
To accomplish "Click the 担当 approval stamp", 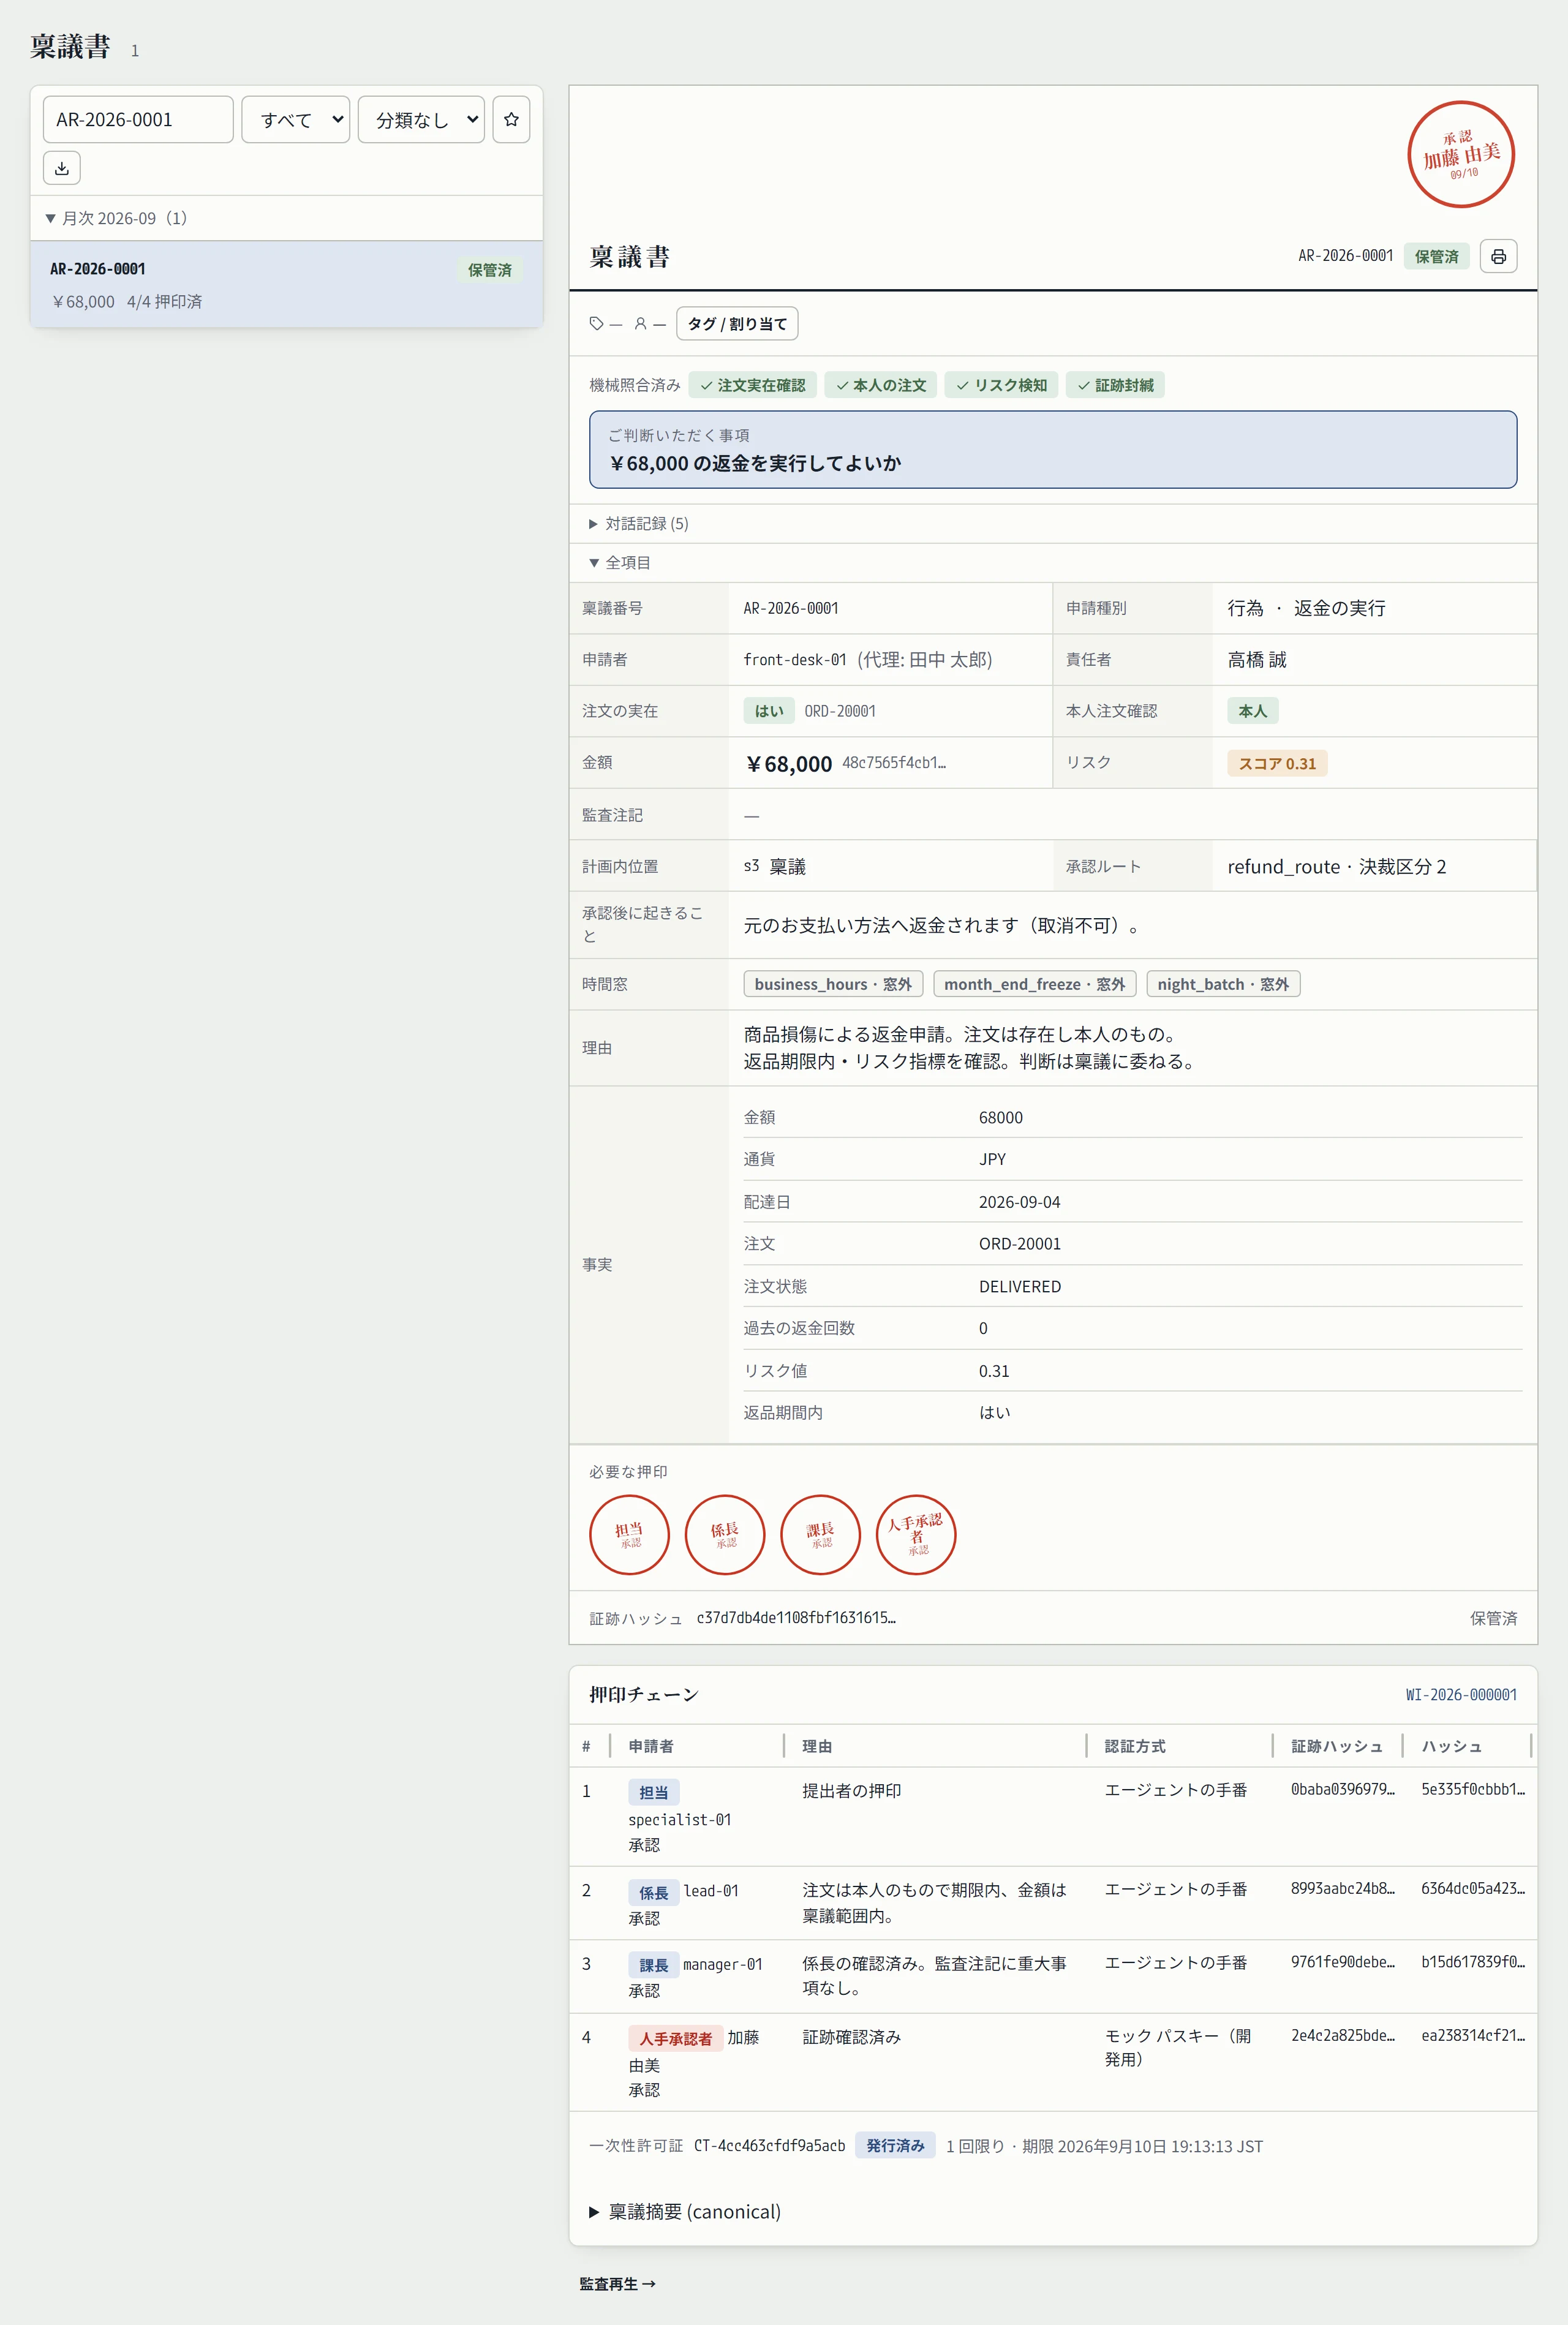I will (x=629, y=1534).
